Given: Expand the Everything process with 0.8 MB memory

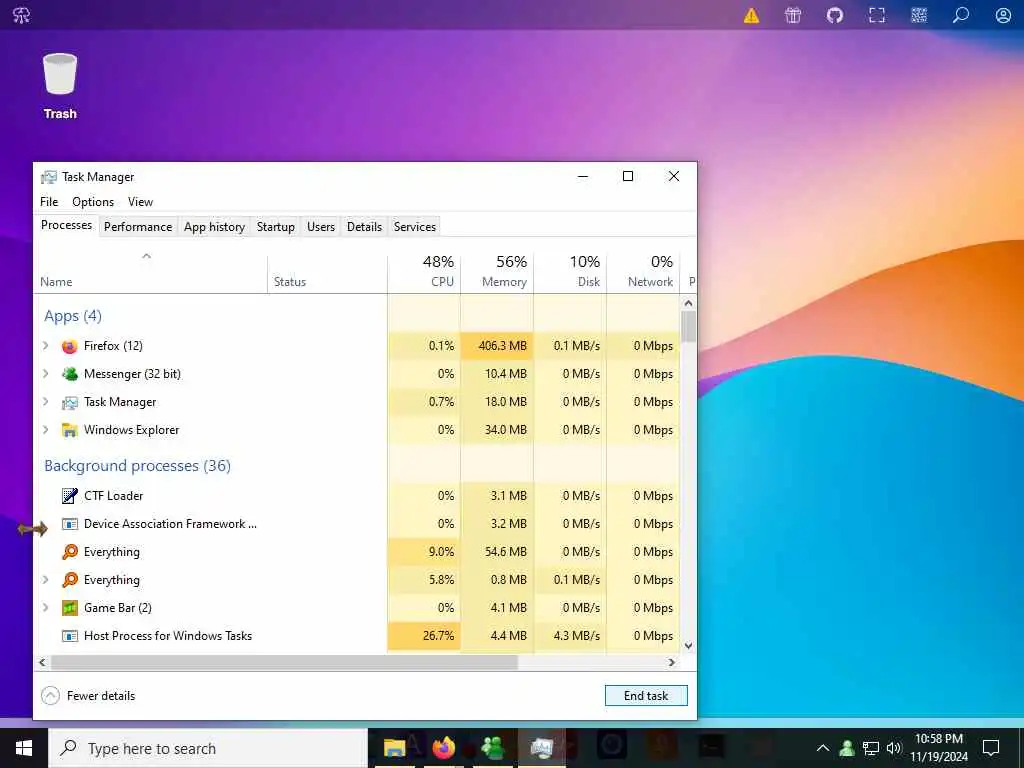Looking at the screenshot, I should click(x=46, y=579).
